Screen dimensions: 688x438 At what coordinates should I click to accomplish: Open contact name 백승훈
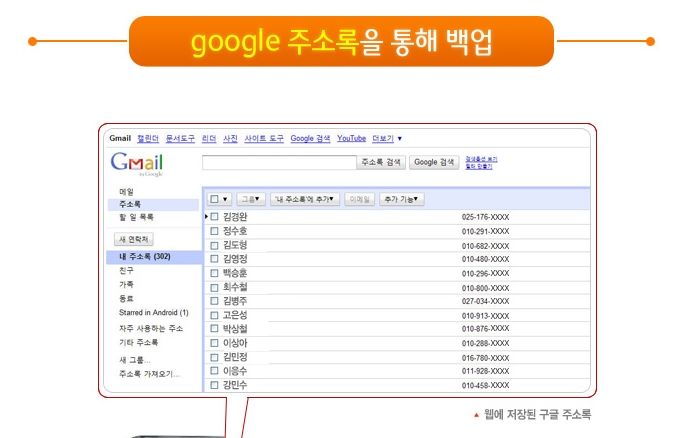tap(235, 273)
